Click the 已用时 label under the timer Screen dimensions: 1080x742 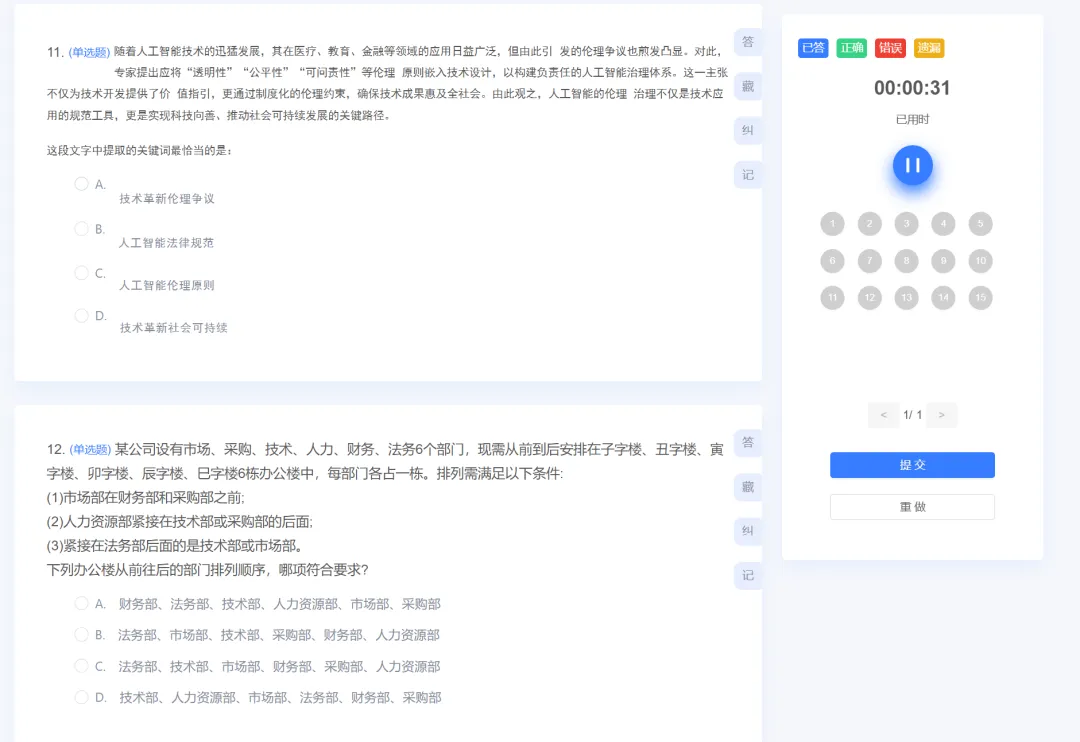coord(912,119)
